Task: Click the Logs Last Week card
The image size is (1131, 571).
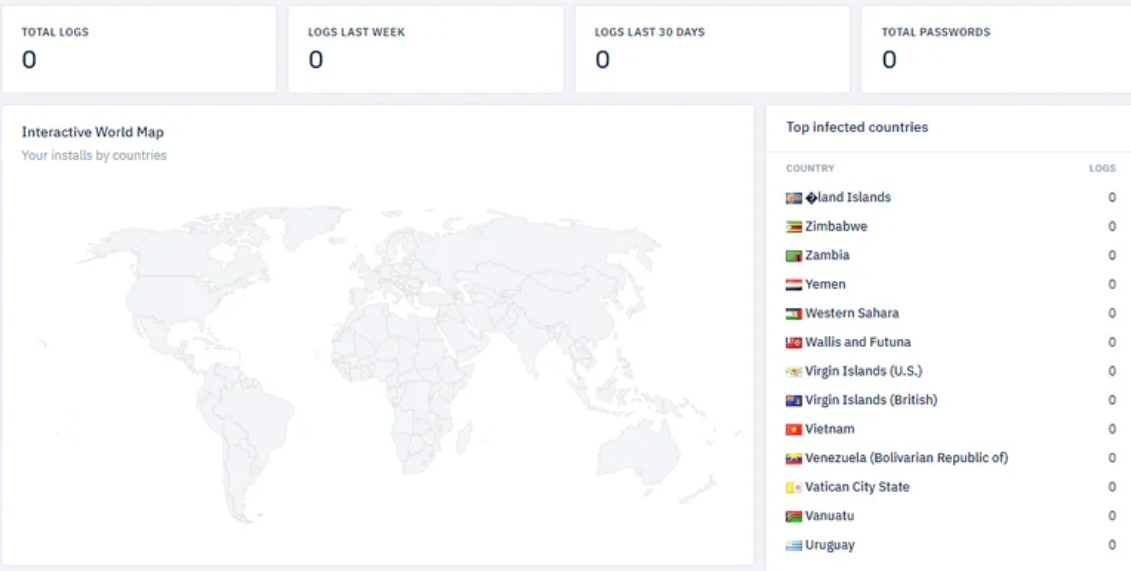Action: [425, 49]
